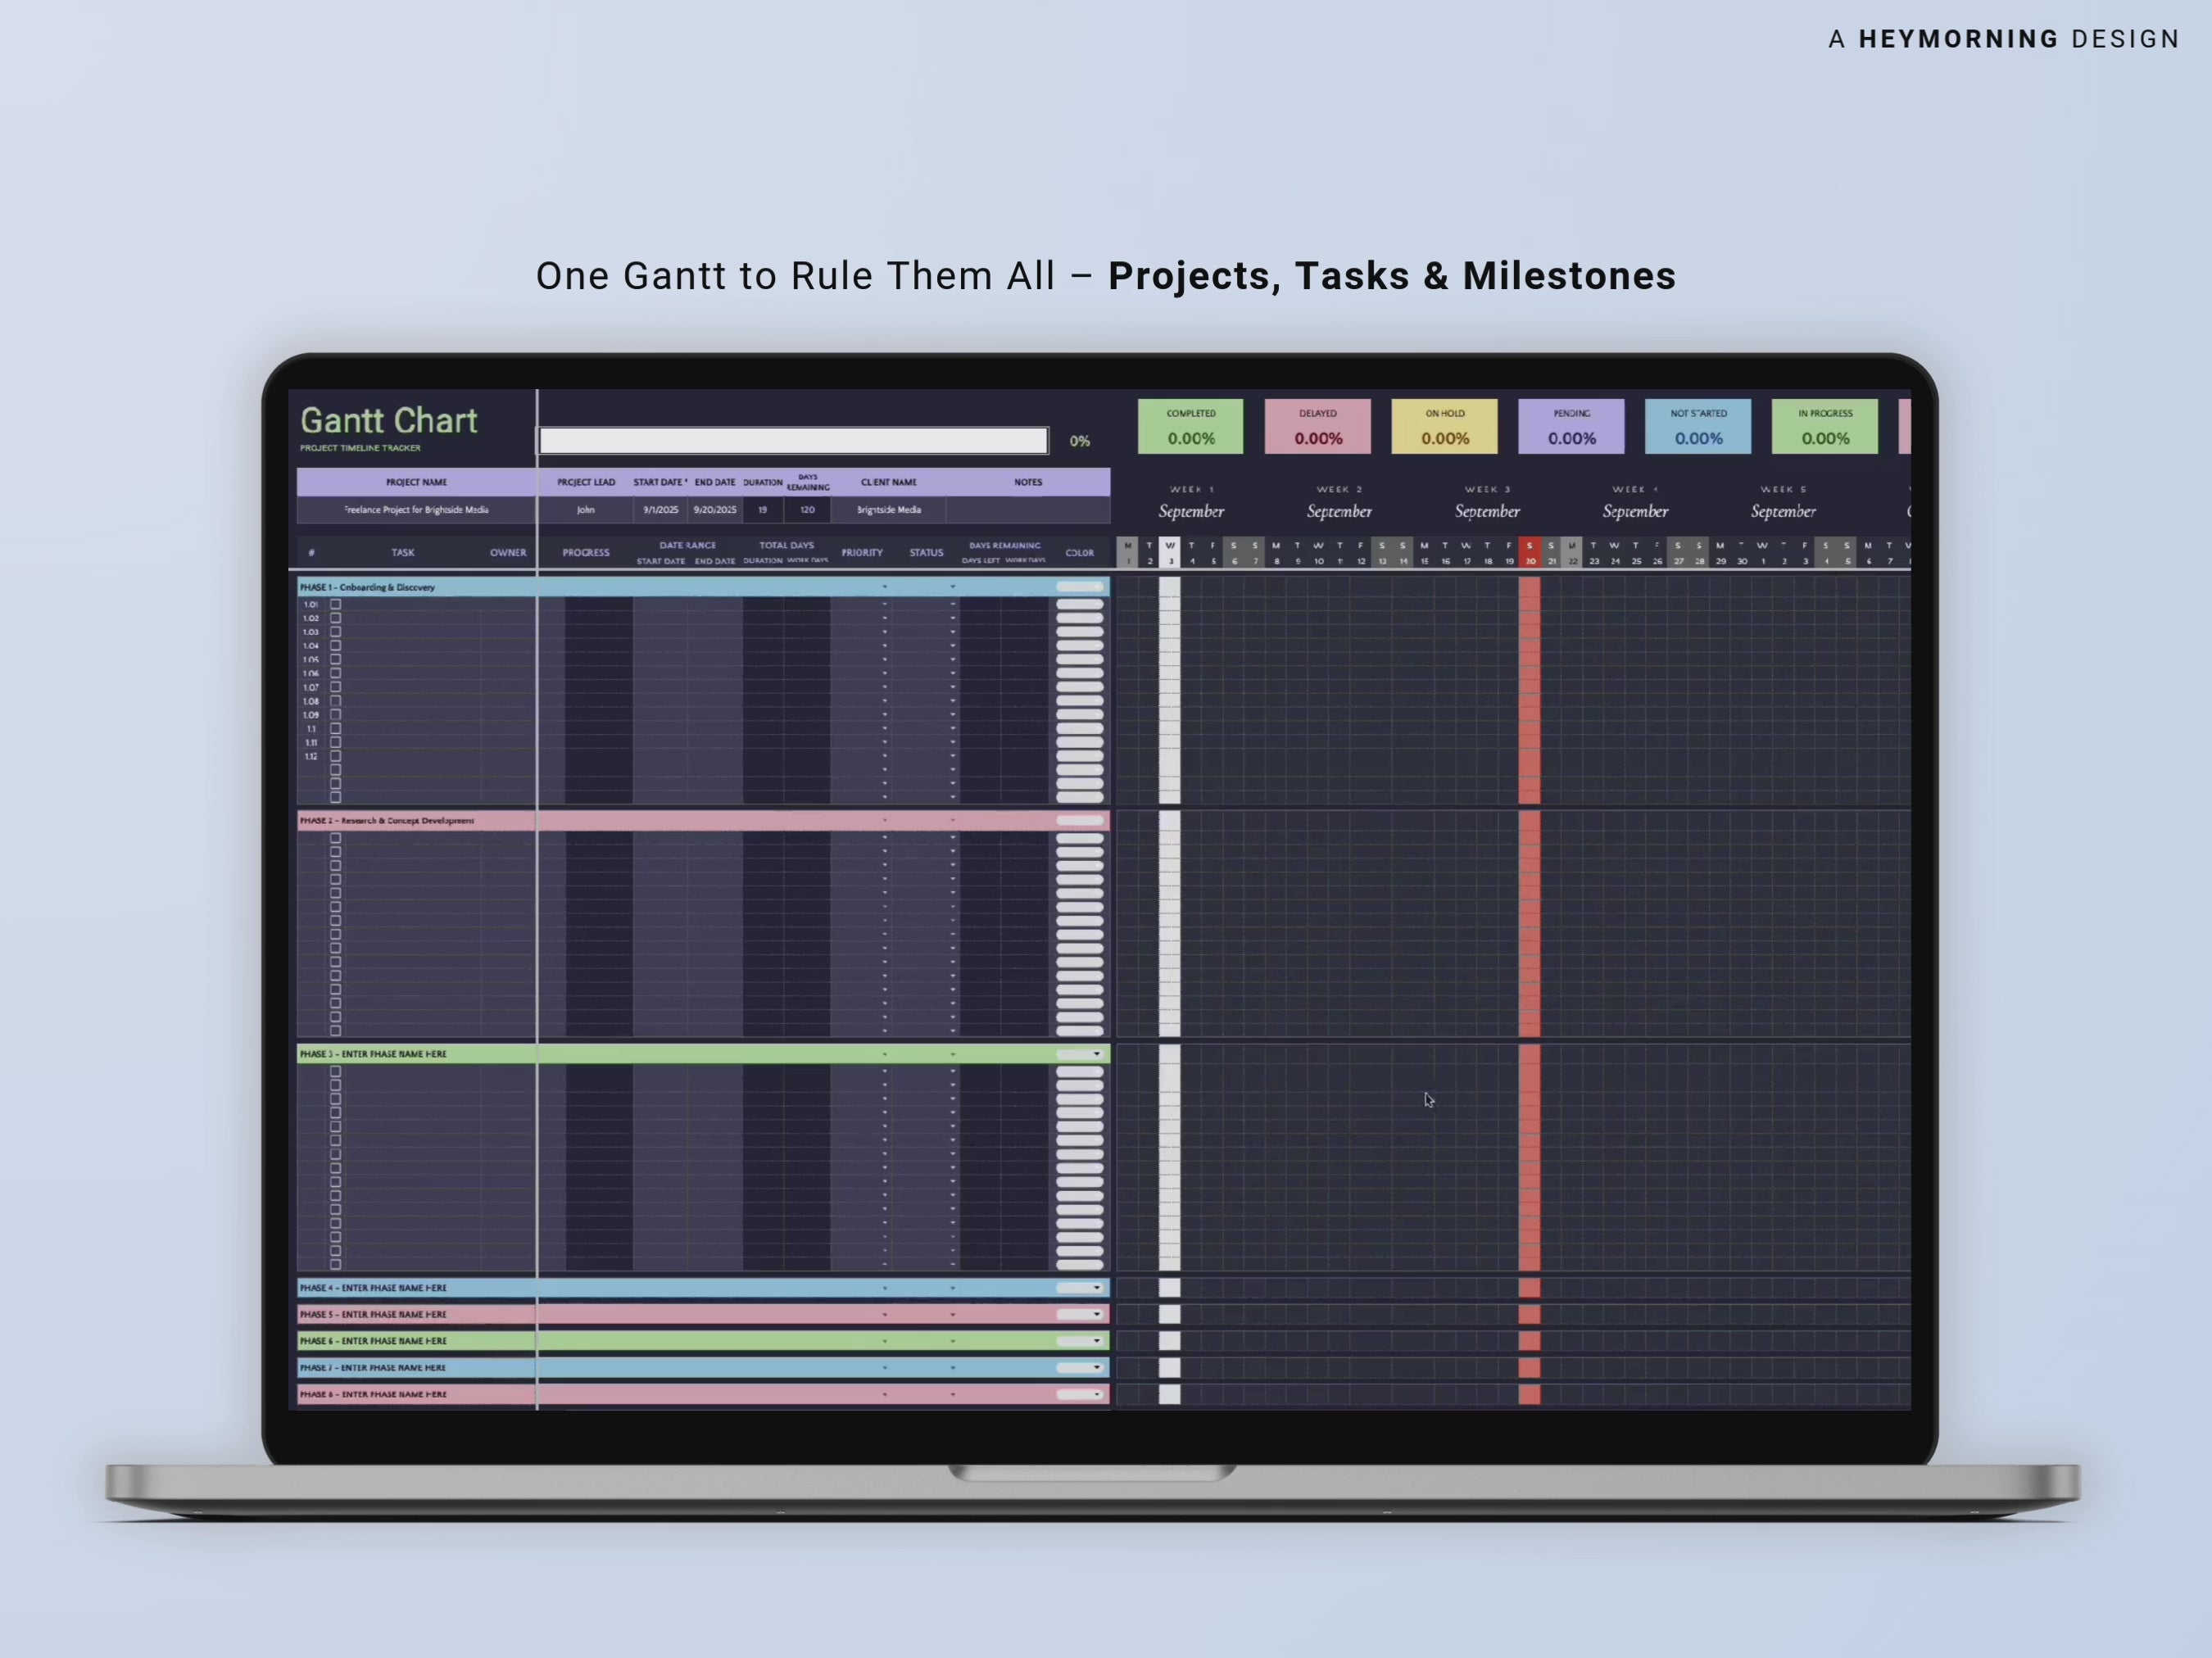2212x1658 pixels.
Task: Select the color pill for task 1.01
Action: coord(1080,604)
